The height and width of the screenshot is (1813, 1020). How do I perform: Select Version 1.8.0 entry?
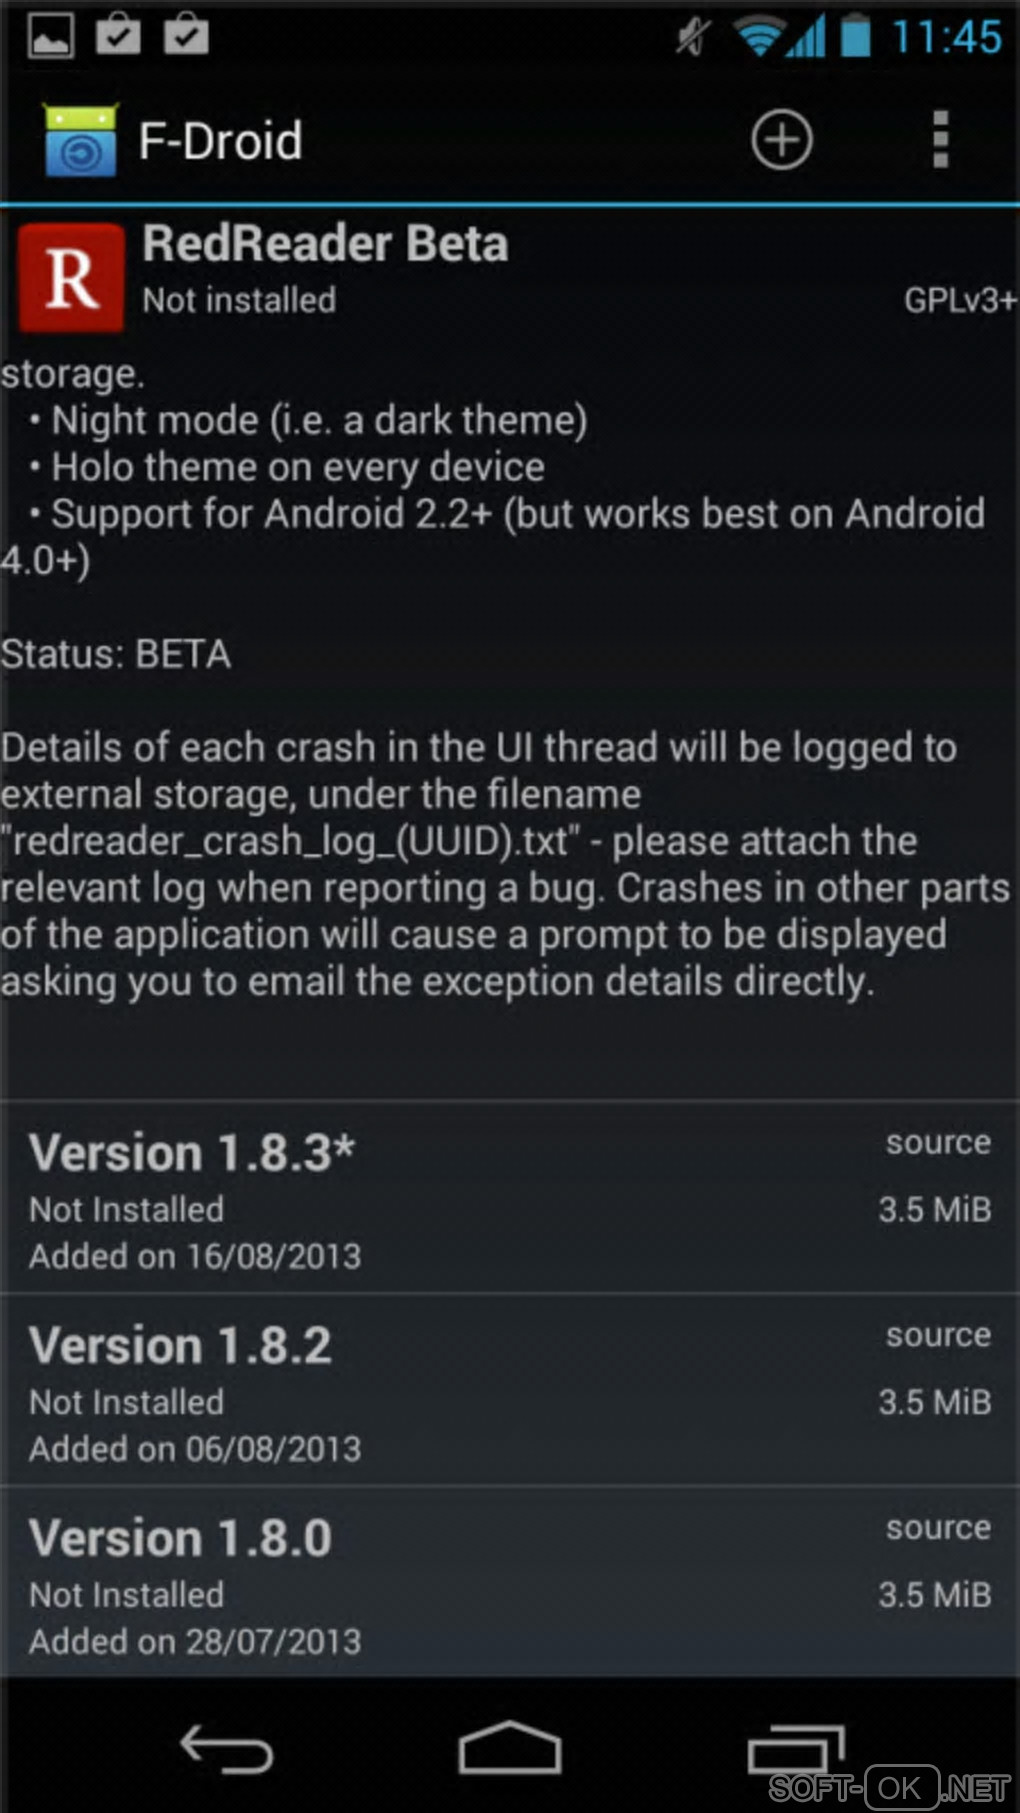[510, 1583]
